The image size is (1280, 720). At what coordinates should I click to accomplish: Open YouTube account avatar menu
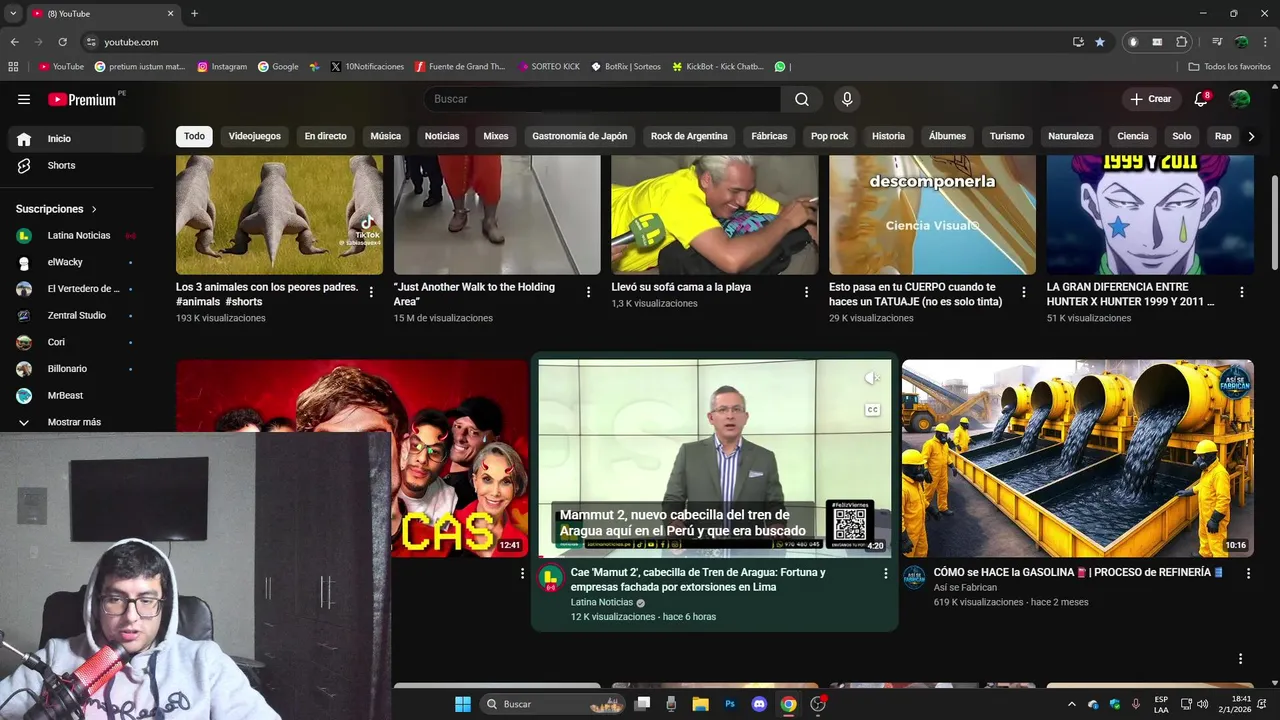tap(1239, 99)
